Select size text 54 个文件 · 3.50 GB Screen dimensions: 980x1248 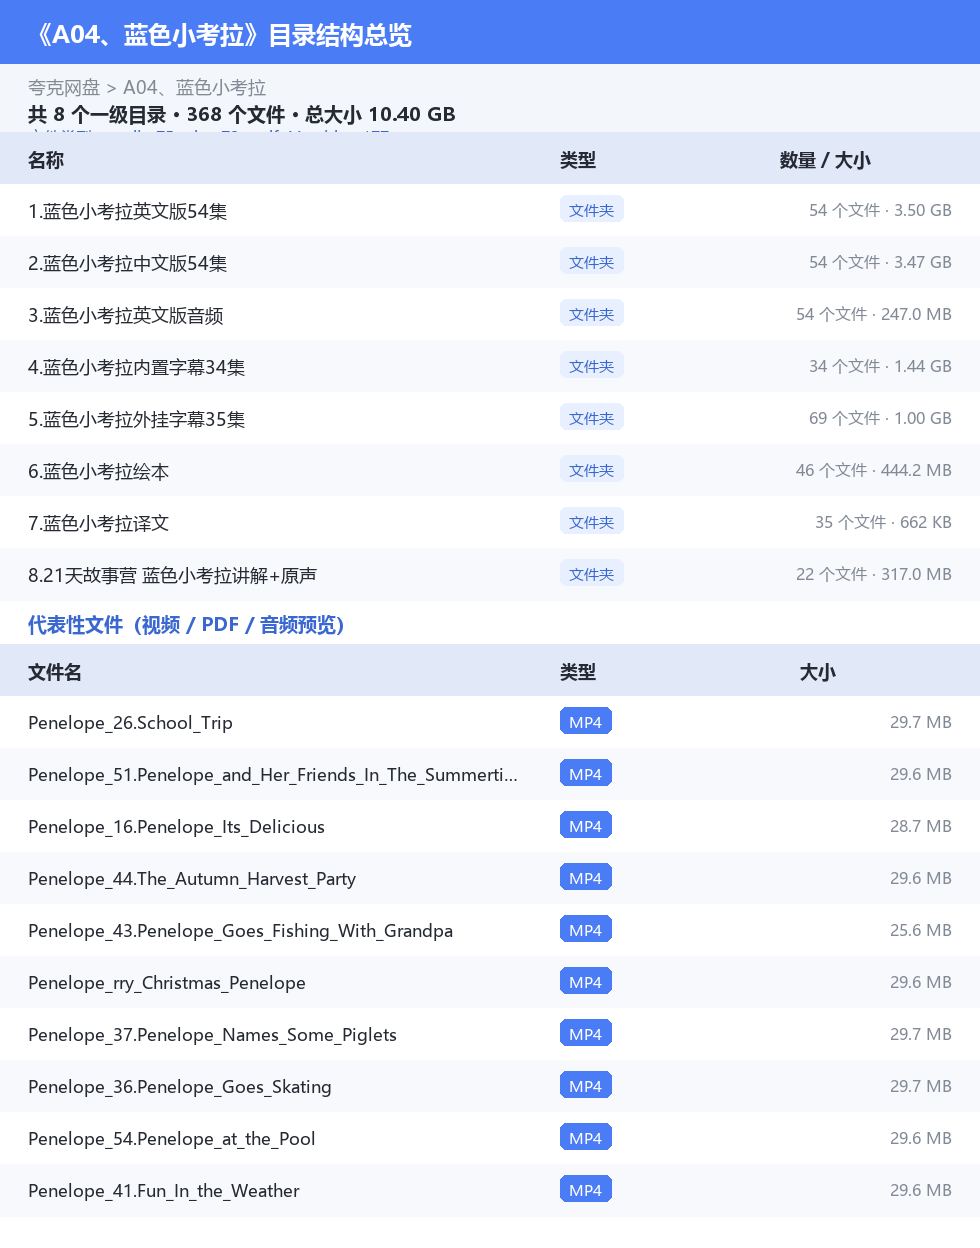coord(880,210)
